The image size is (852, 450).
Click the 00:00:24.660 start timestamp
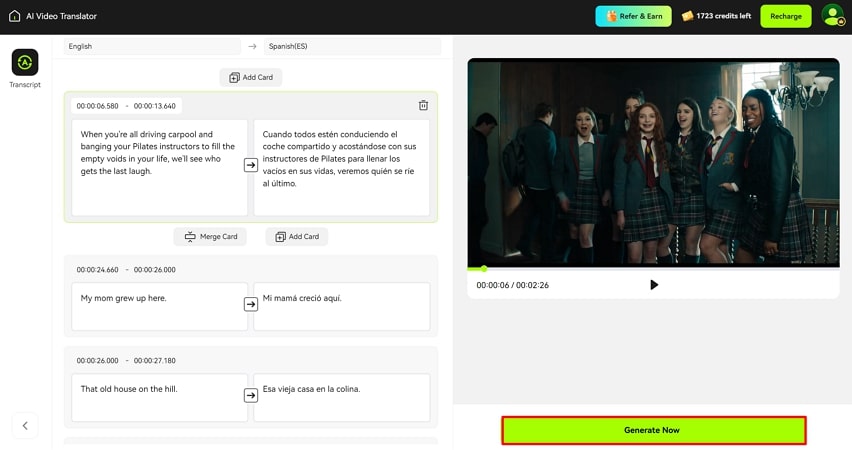[x=97, y=270]
